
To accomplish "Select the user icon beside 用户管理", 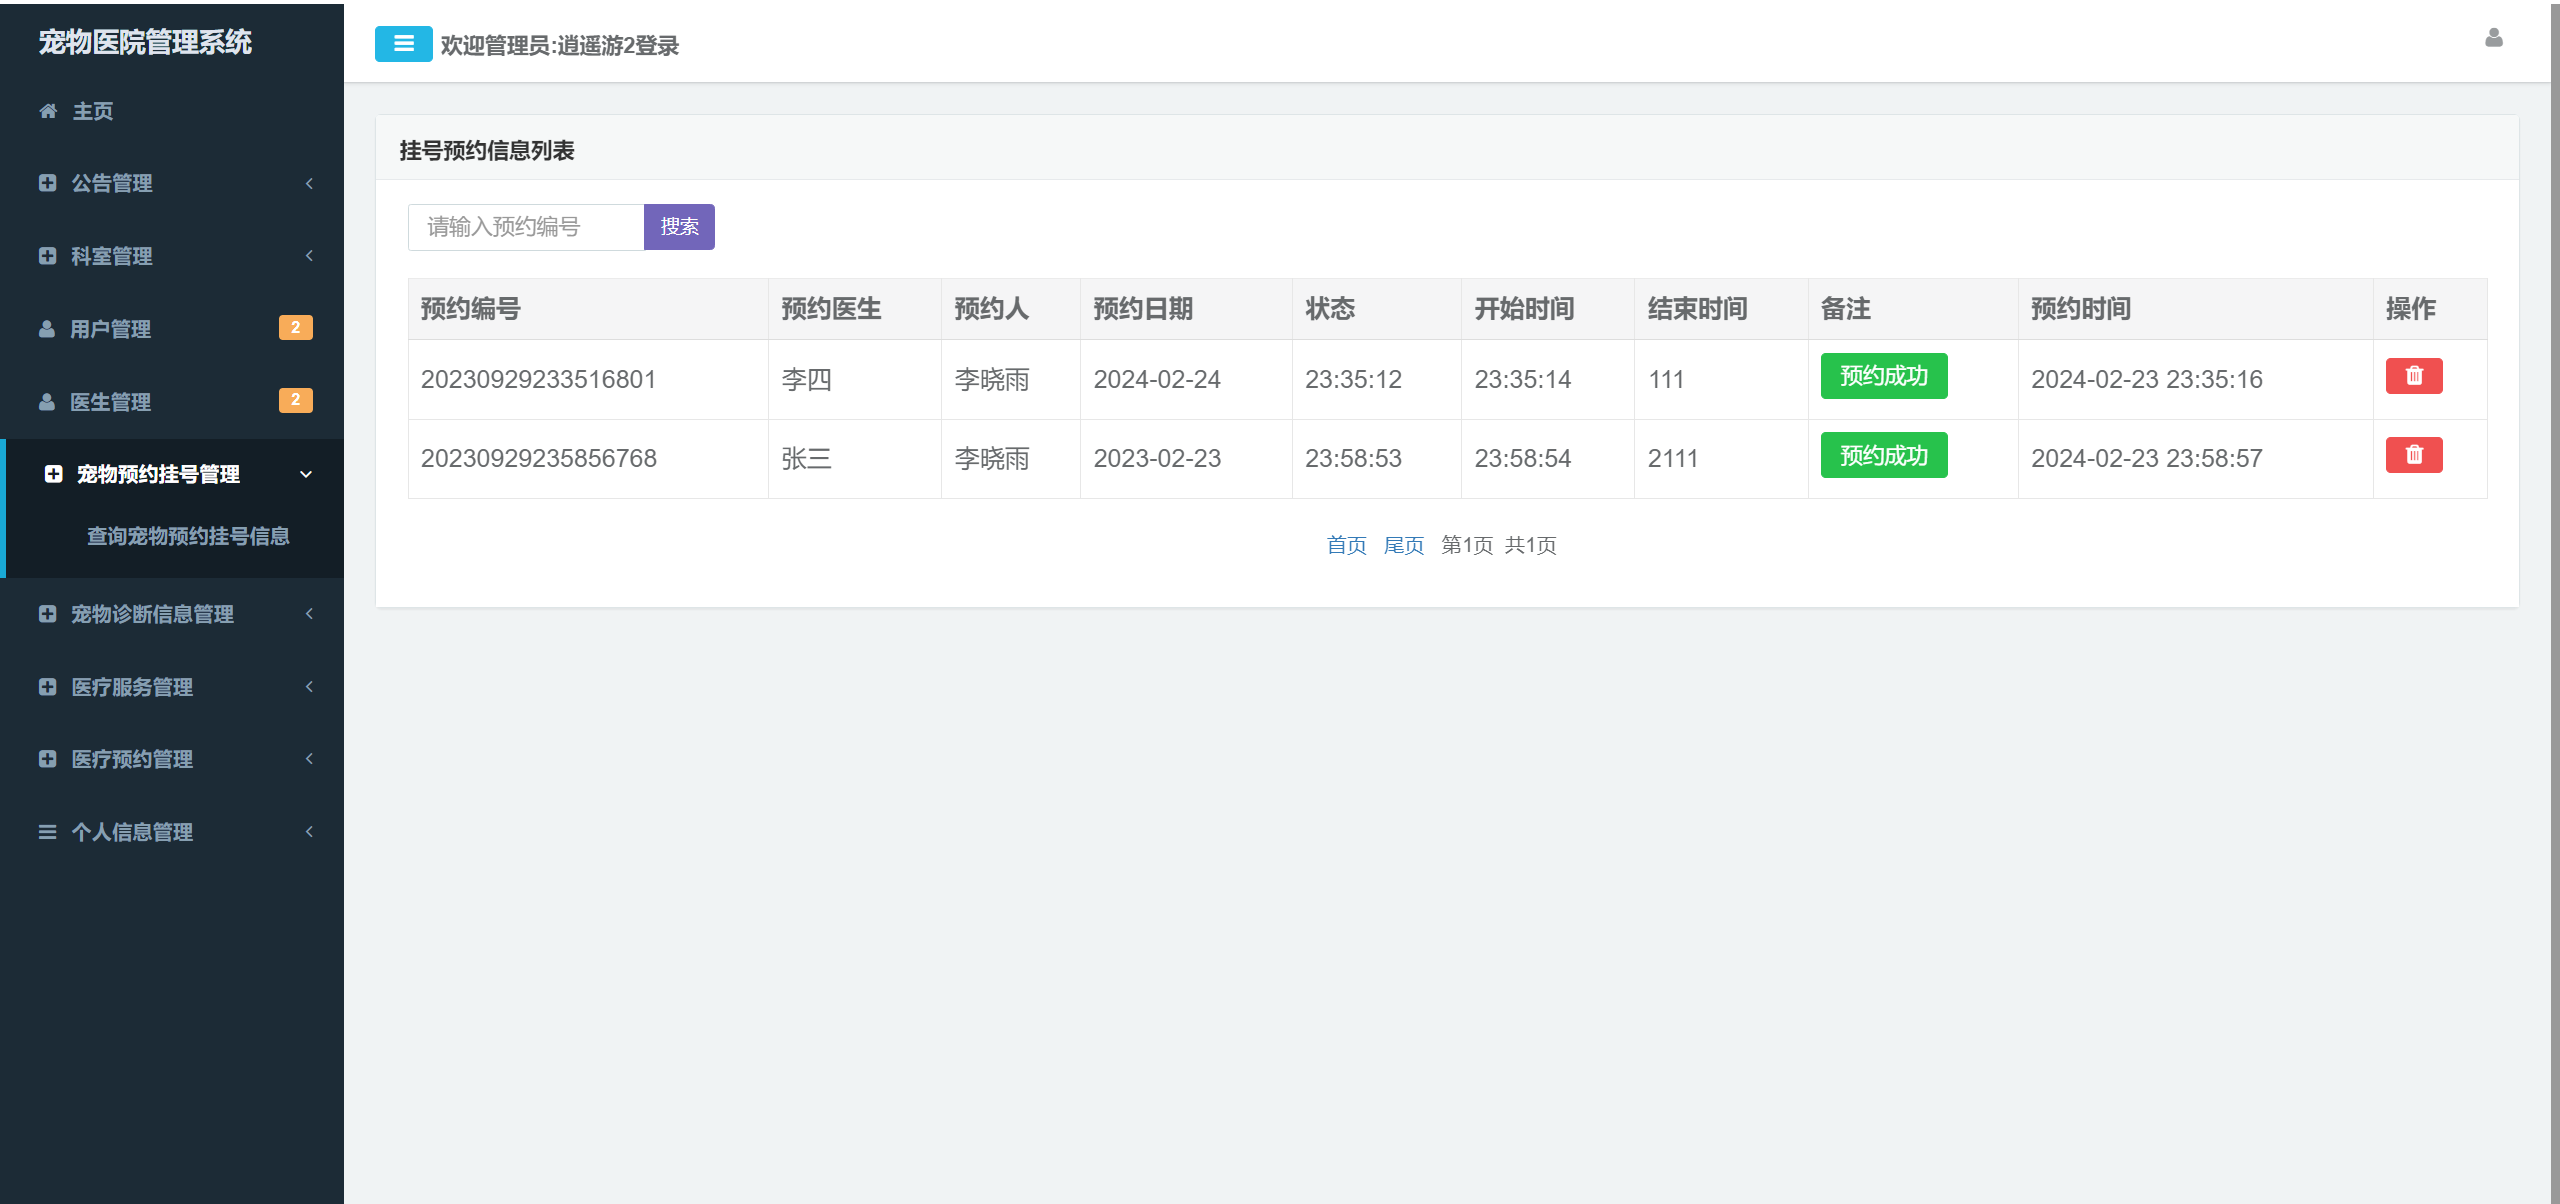I will [47, 329].
